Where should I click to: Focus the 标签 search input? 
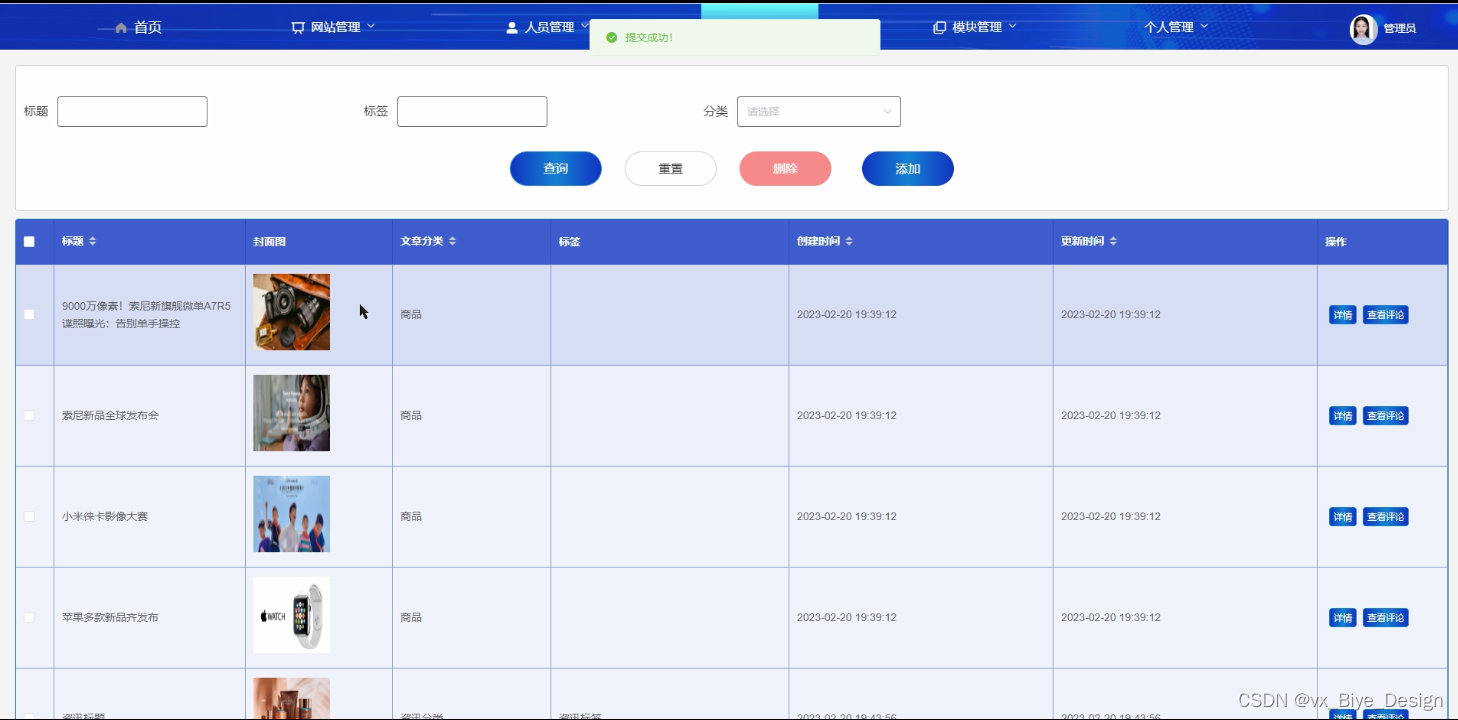[472, 111]
